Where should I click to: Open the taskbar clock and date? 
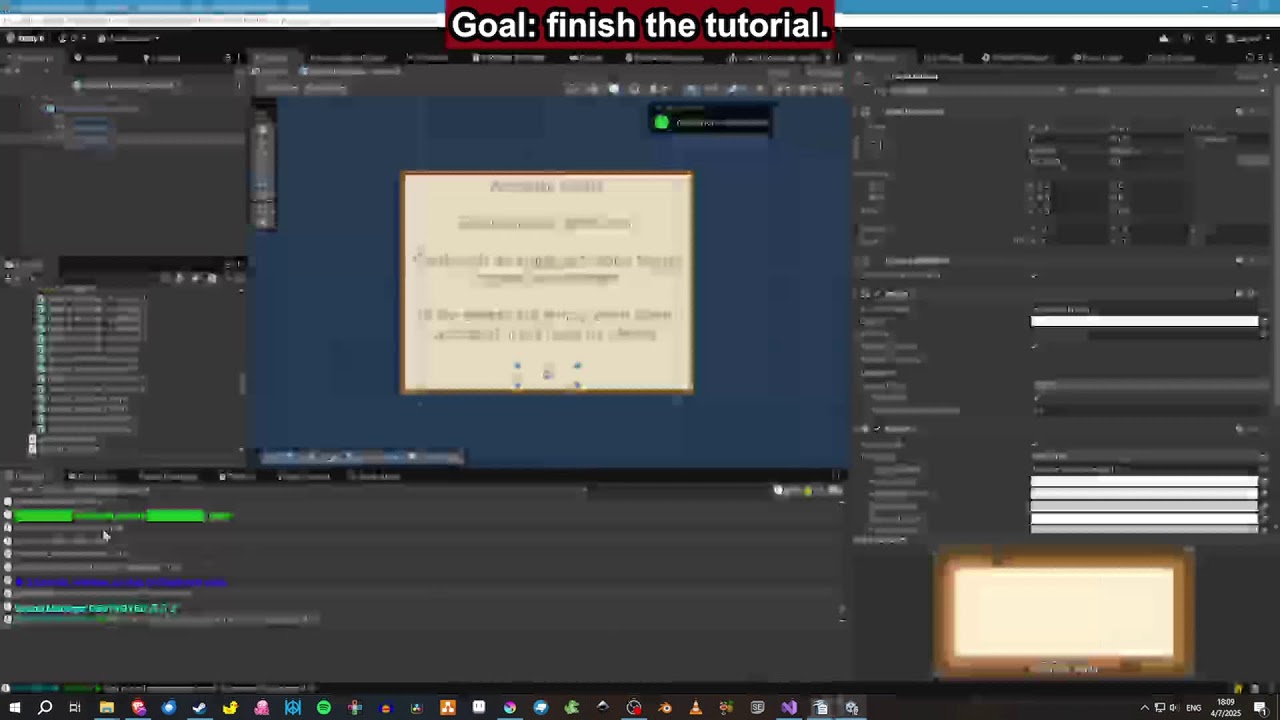click(x=1226, y=708)
